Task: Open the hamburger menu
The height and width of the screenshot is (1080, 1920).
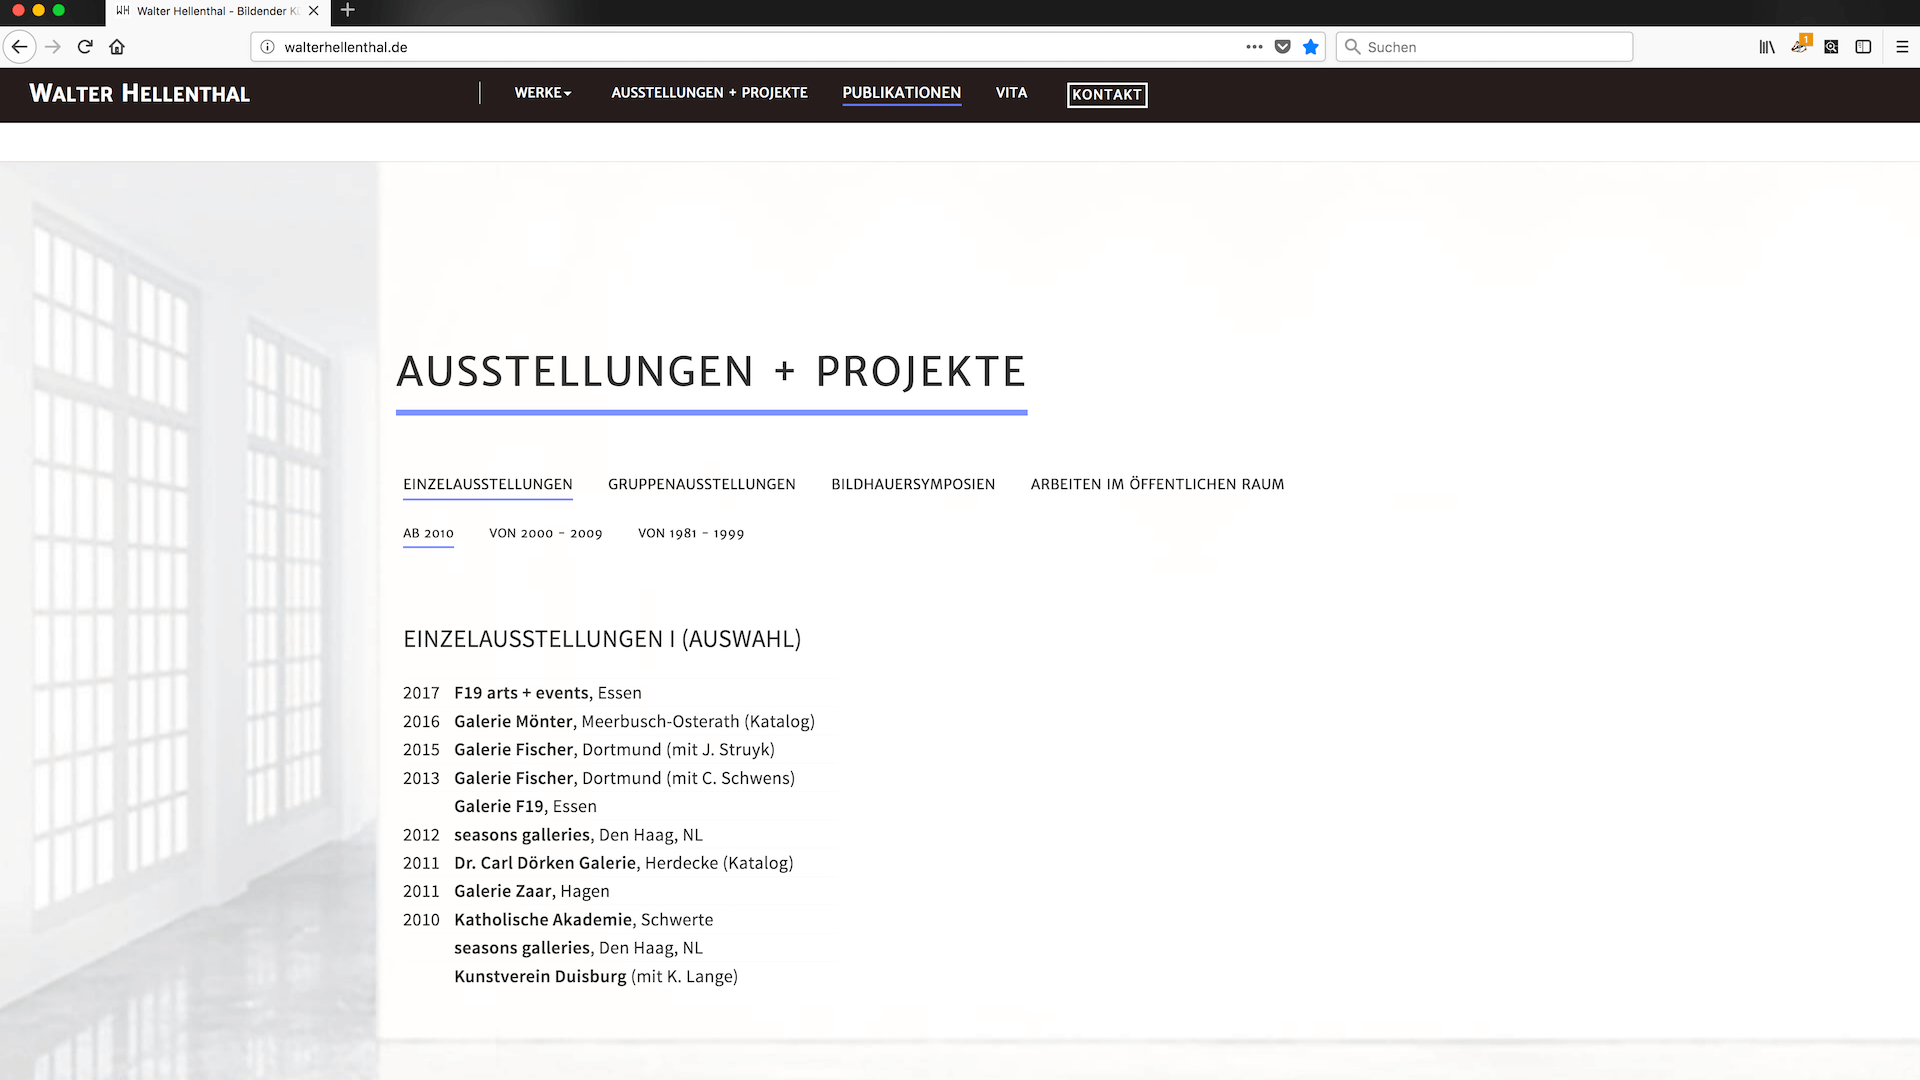Action: tap(1902, 46)
